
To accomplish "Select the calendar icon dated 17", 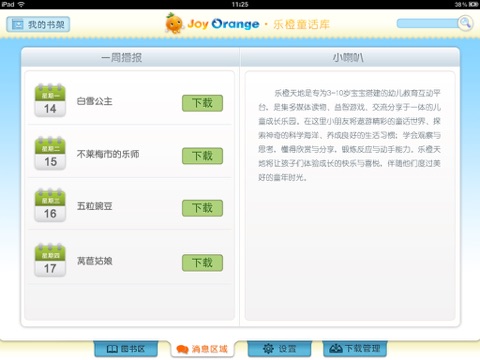I will (x=50, y=260).
